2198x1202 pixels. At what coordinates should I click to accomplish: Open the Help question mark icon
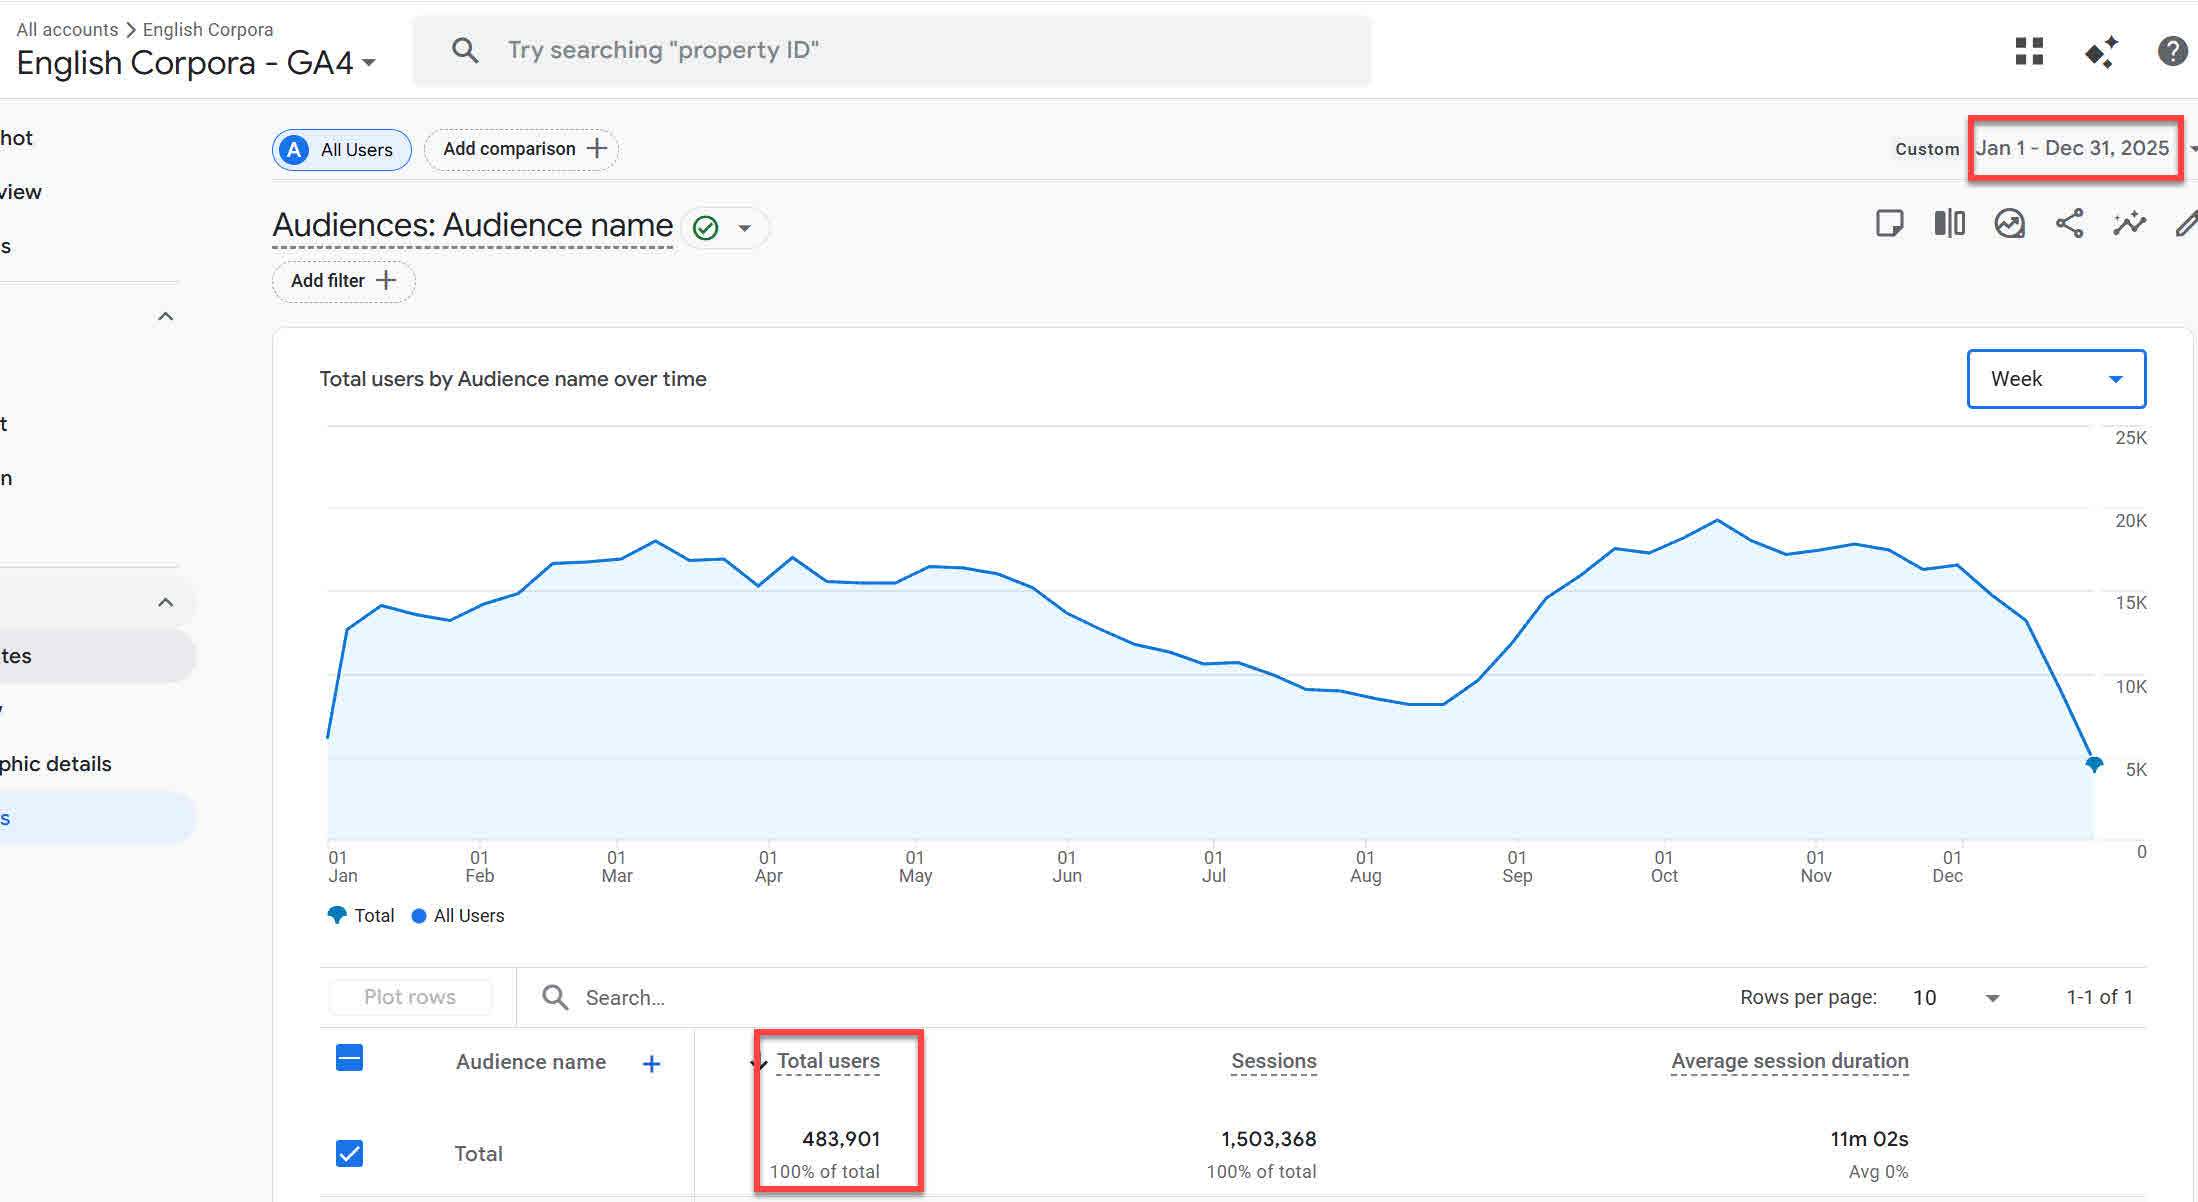click(2172, 51)
